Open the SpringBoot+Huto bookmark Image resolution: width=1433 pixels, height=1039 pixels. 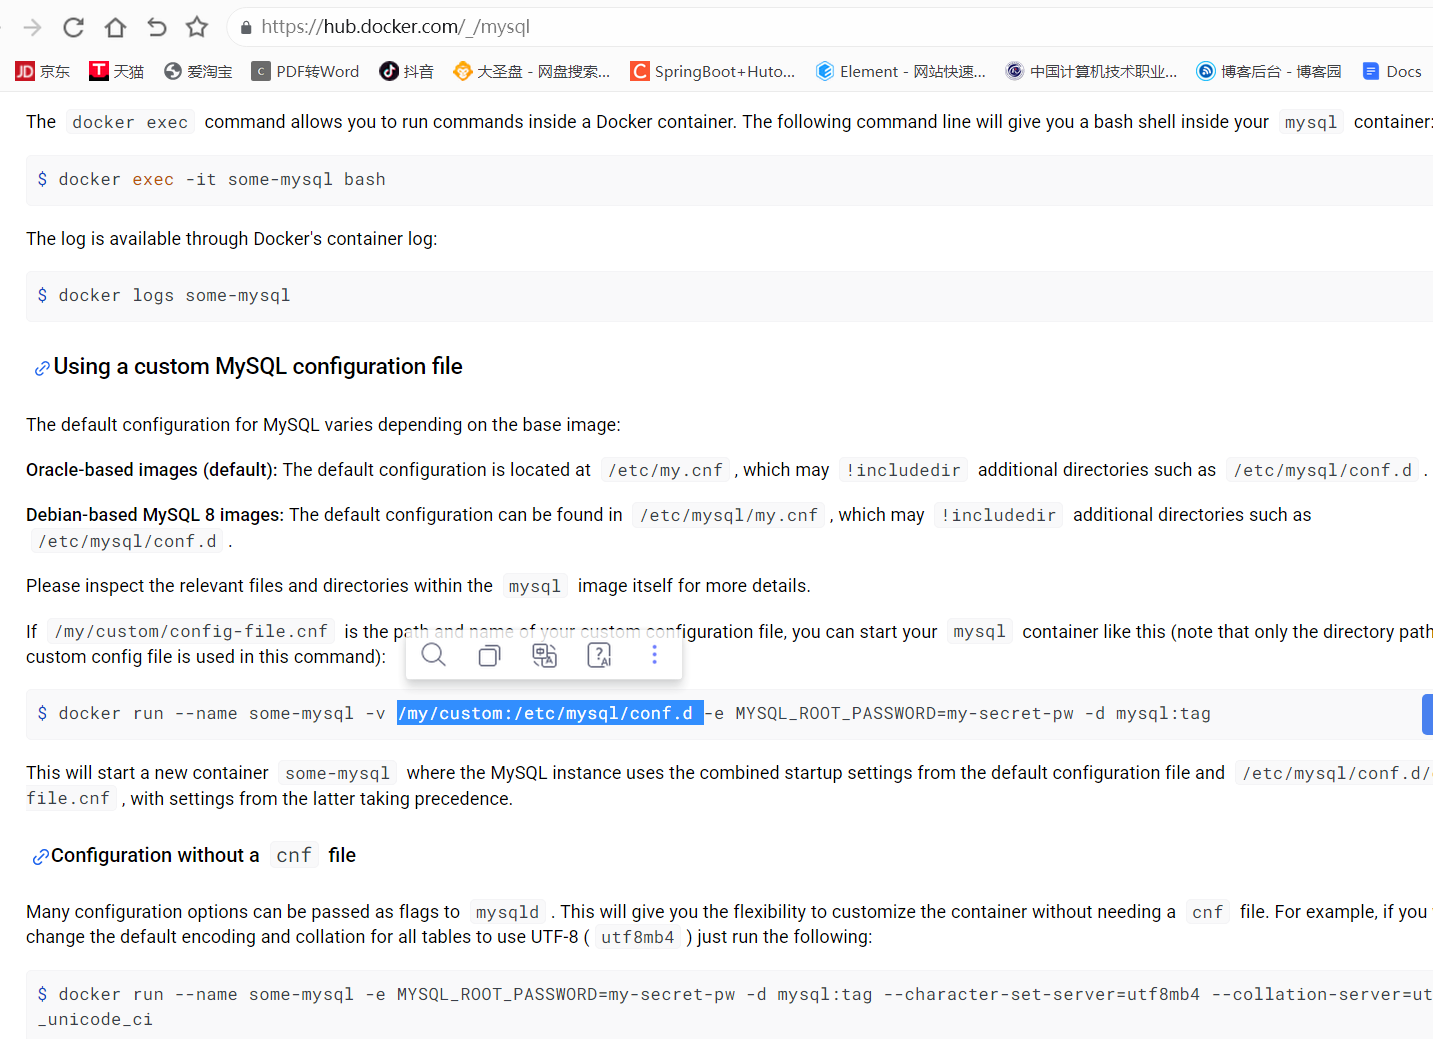coord(713,71)
